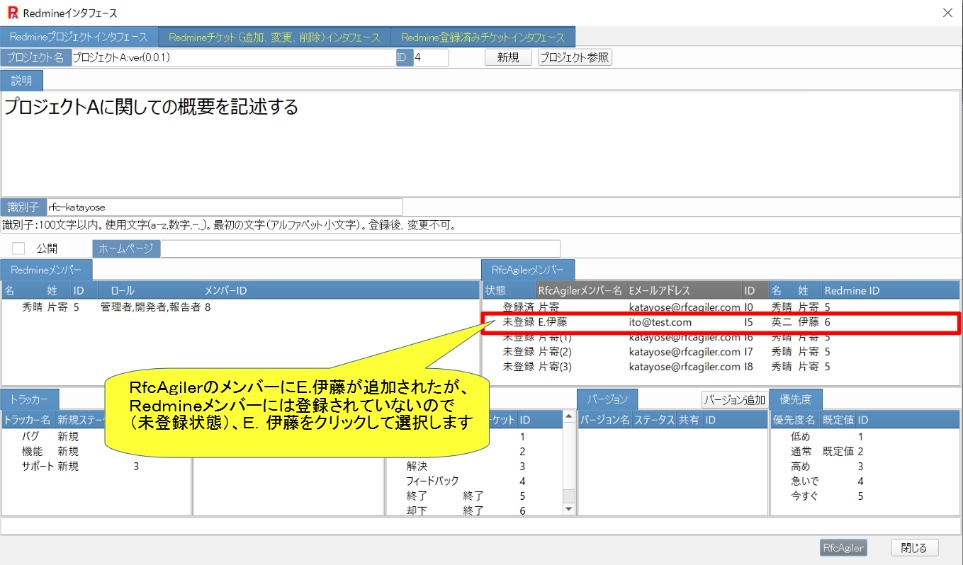
Task: Select the 急いで priority row
Action: click(x=865, y=481)
